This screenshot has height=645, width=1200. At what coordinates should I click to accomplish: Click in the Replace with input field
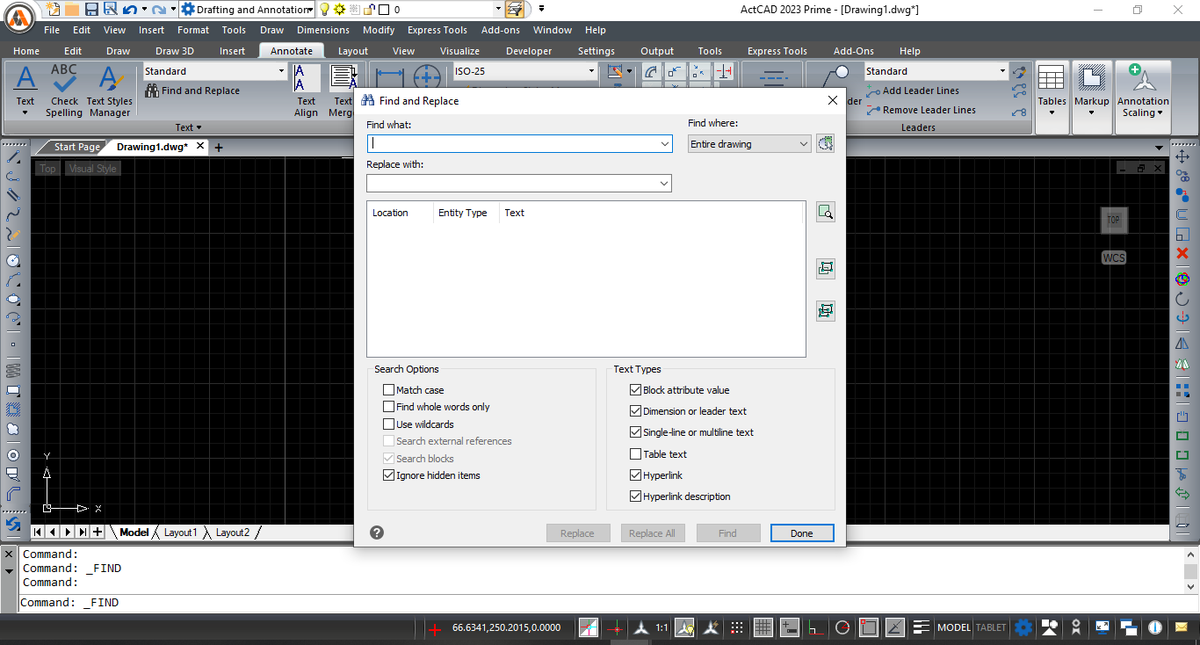tap(519, 183)
